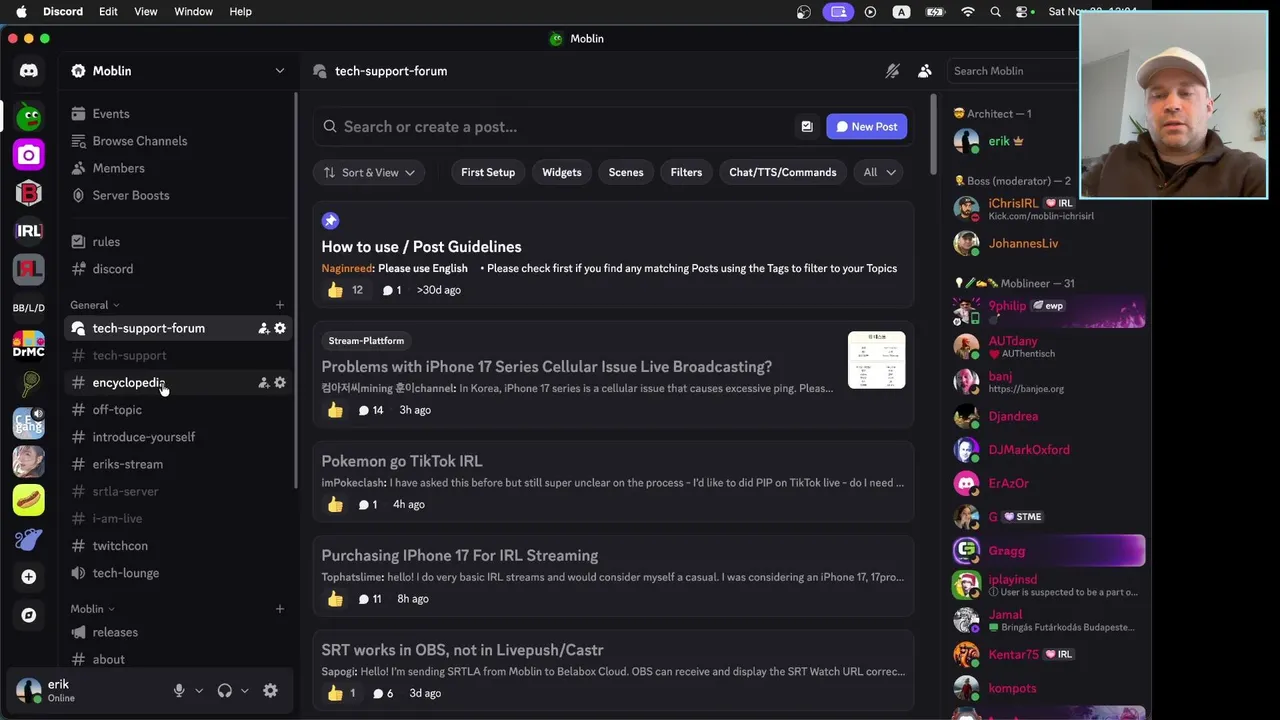Open the IRL server icon

point(29,231)
